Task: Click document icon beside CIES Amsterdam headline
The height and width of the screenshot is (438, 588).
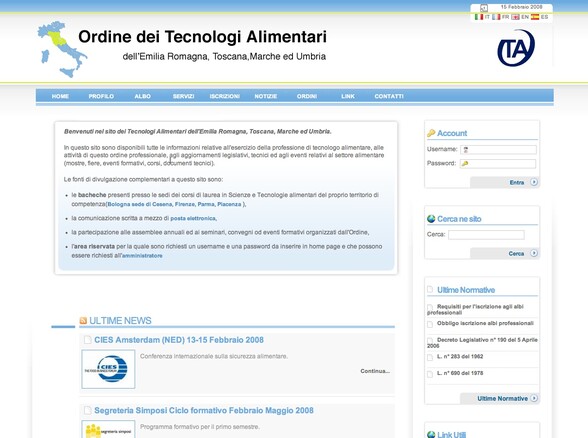Action: tap(88, 340)
